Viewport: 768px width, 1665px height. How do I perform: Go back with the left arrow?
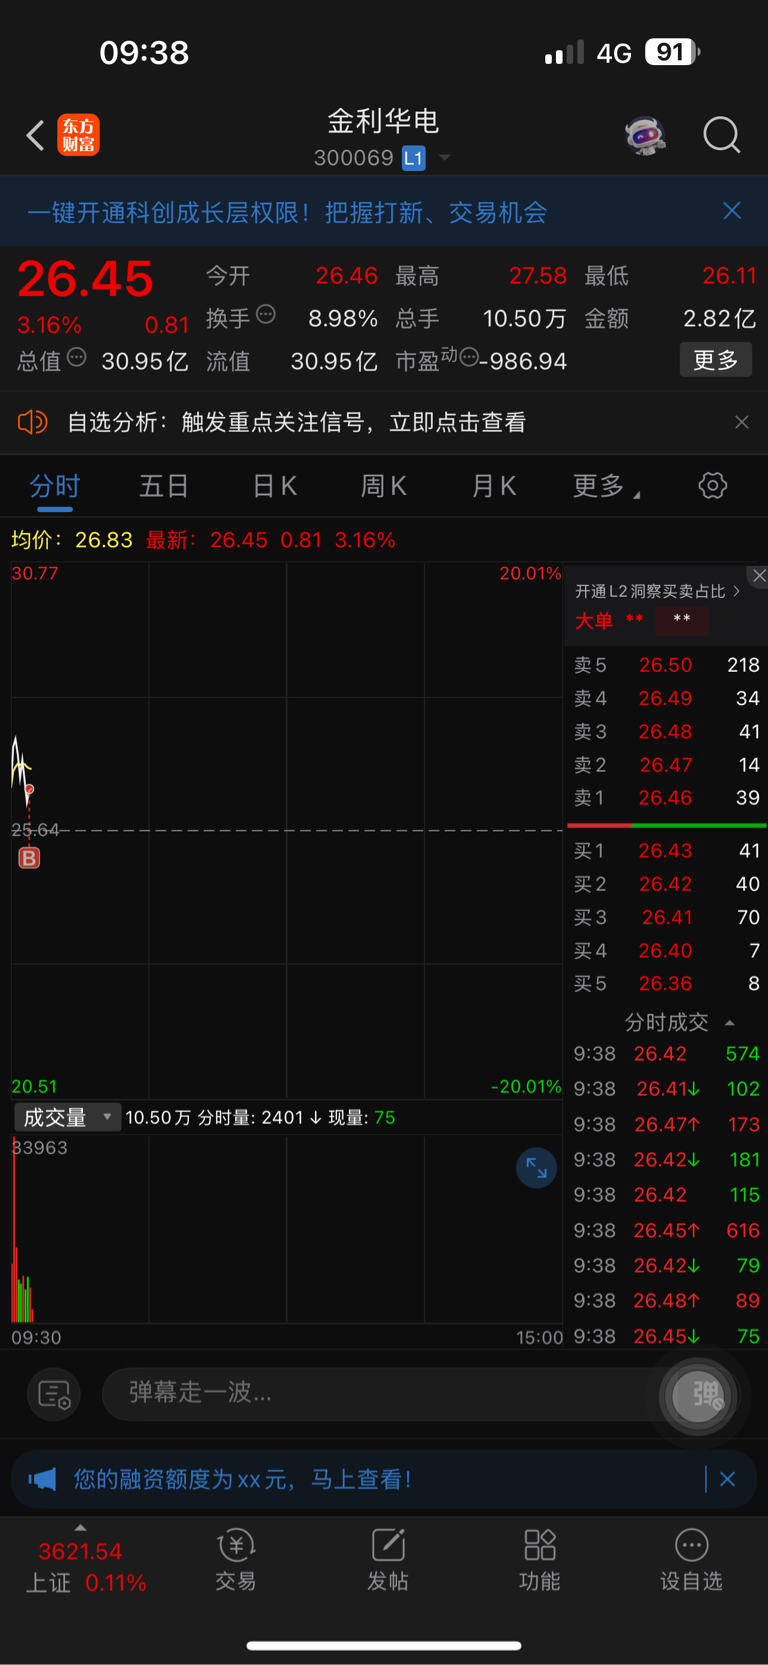point(35,135)
